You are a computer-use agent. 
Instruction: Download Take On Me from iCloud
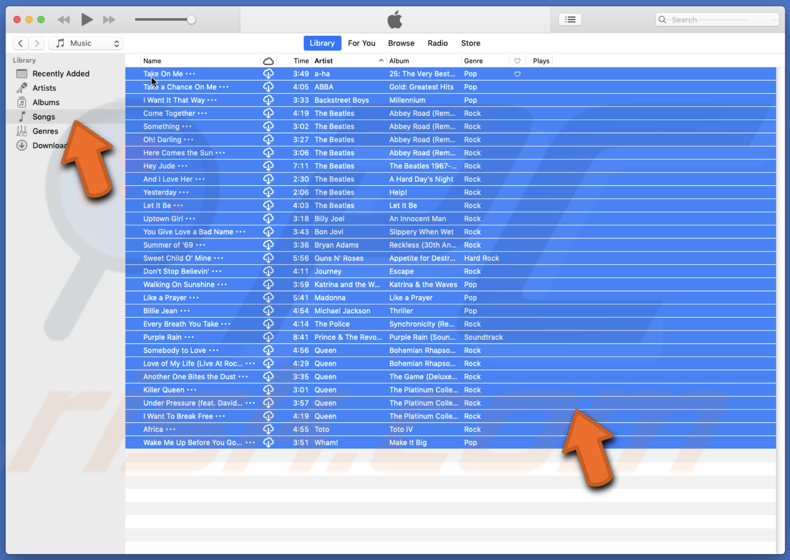coord(268,74)
